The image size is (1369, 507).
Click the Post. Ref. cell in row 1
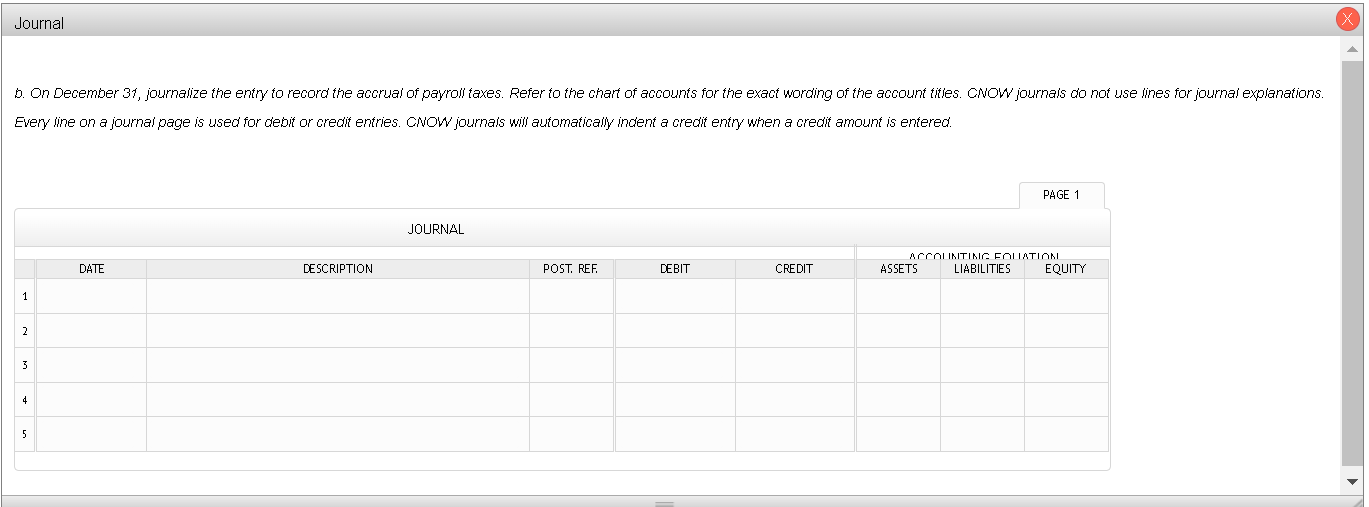tap(571, 296)
